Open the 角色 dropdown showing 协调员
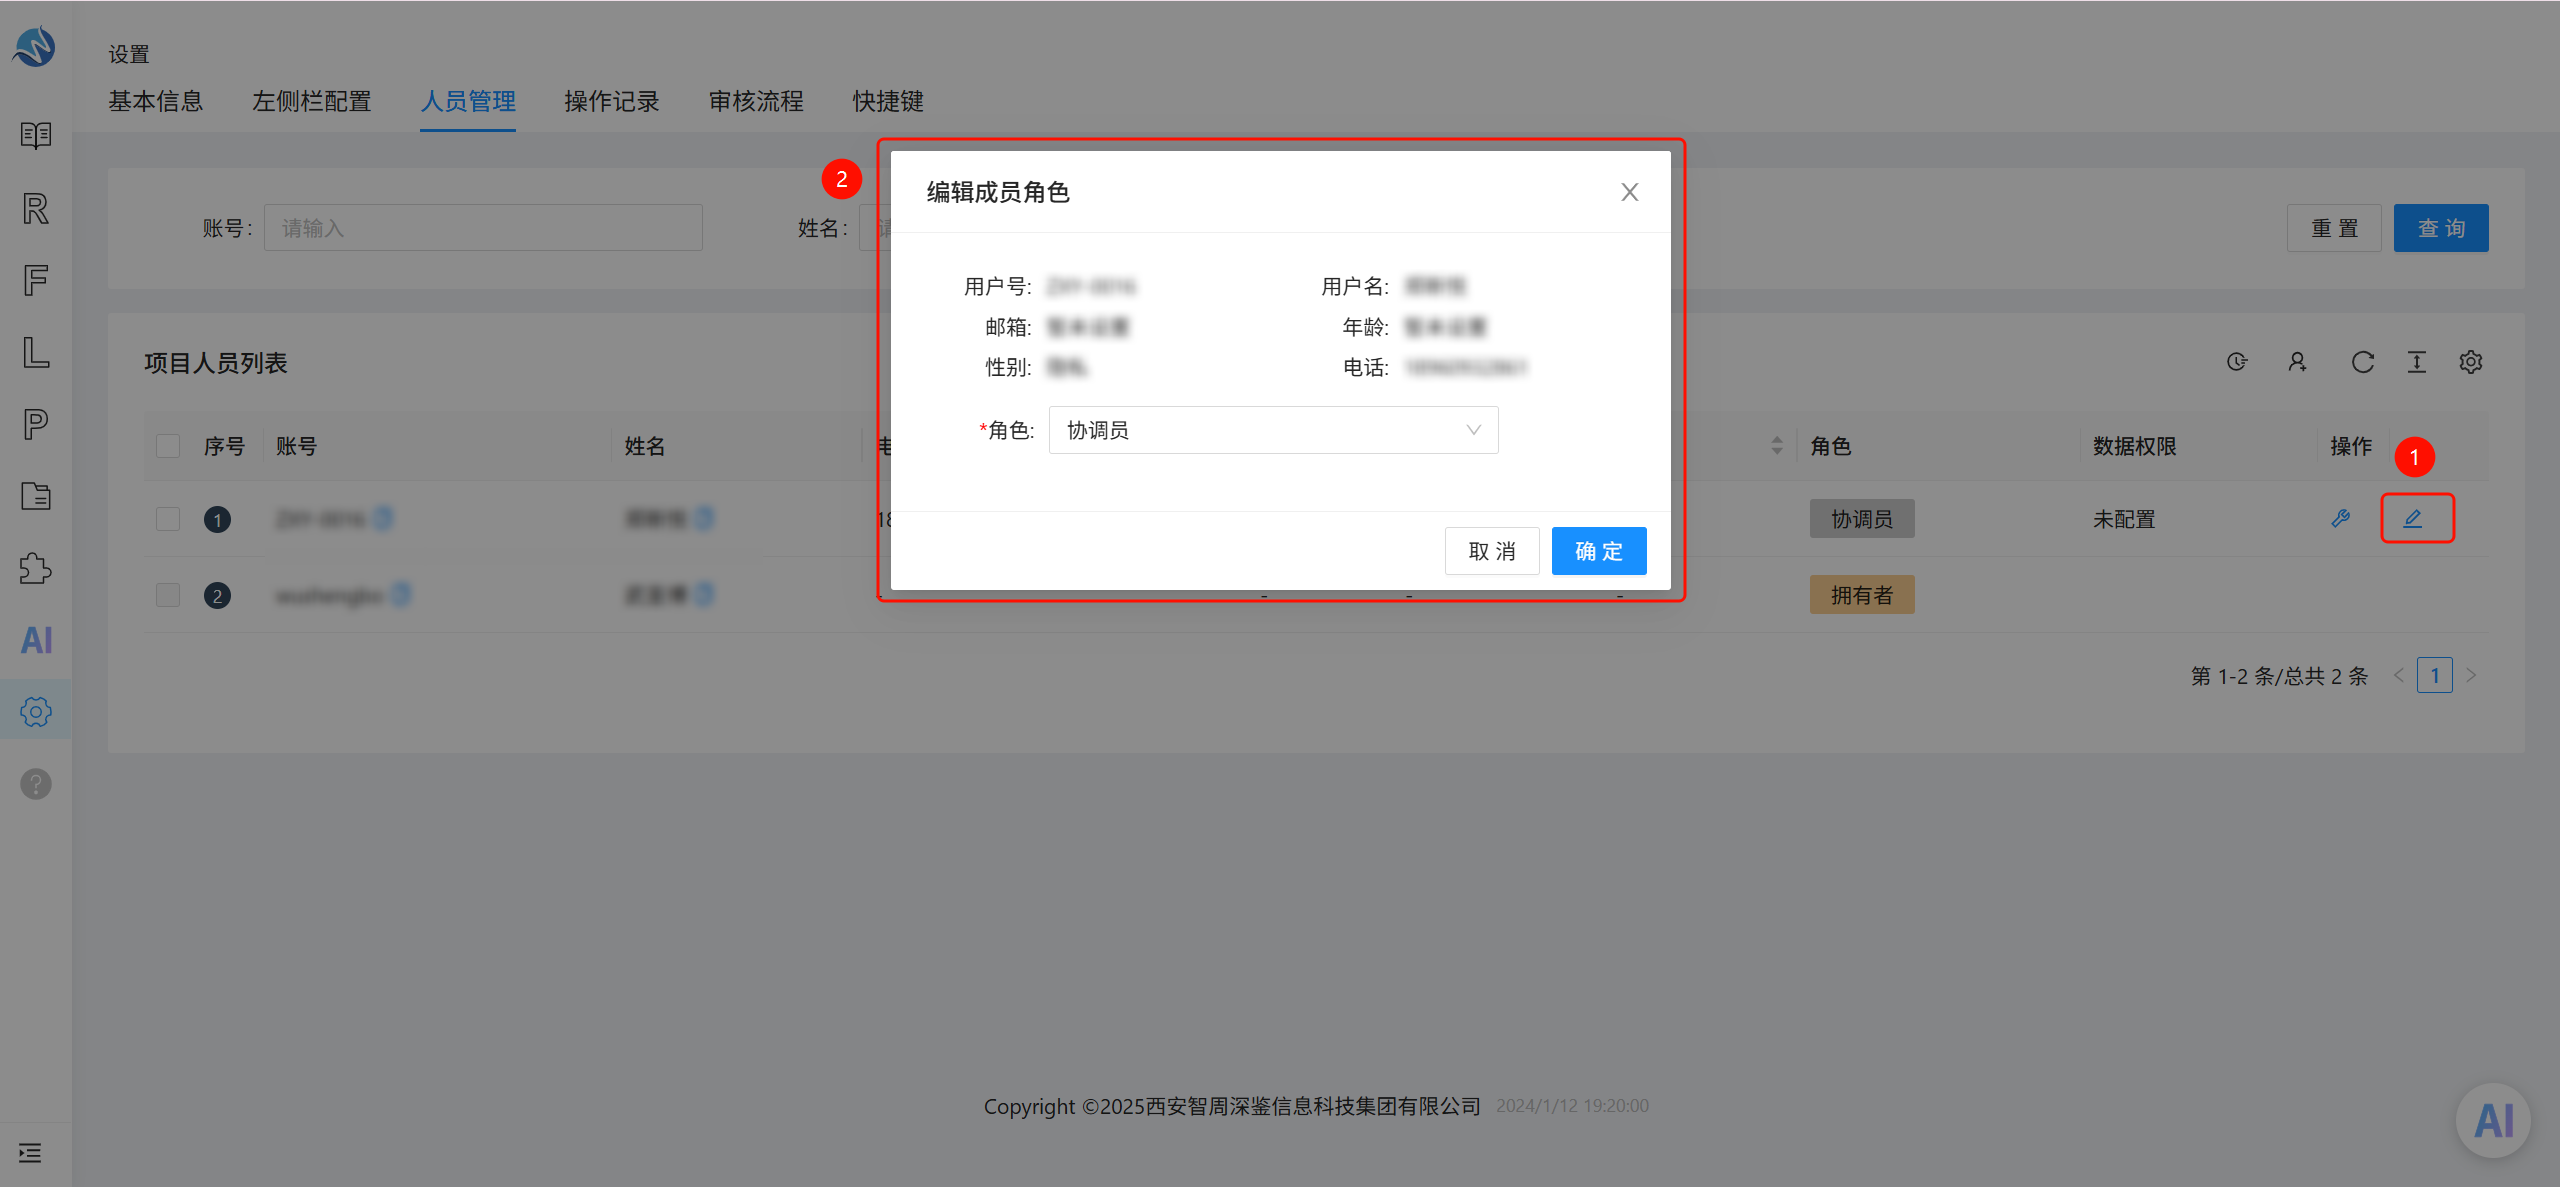 tap(1273, 430)
